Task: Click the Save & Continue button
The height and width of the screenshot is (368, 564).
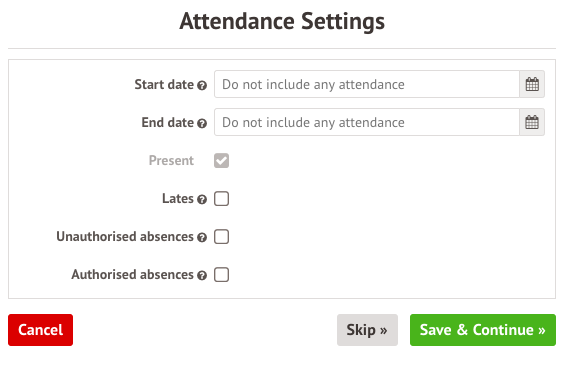Action: 483,330
